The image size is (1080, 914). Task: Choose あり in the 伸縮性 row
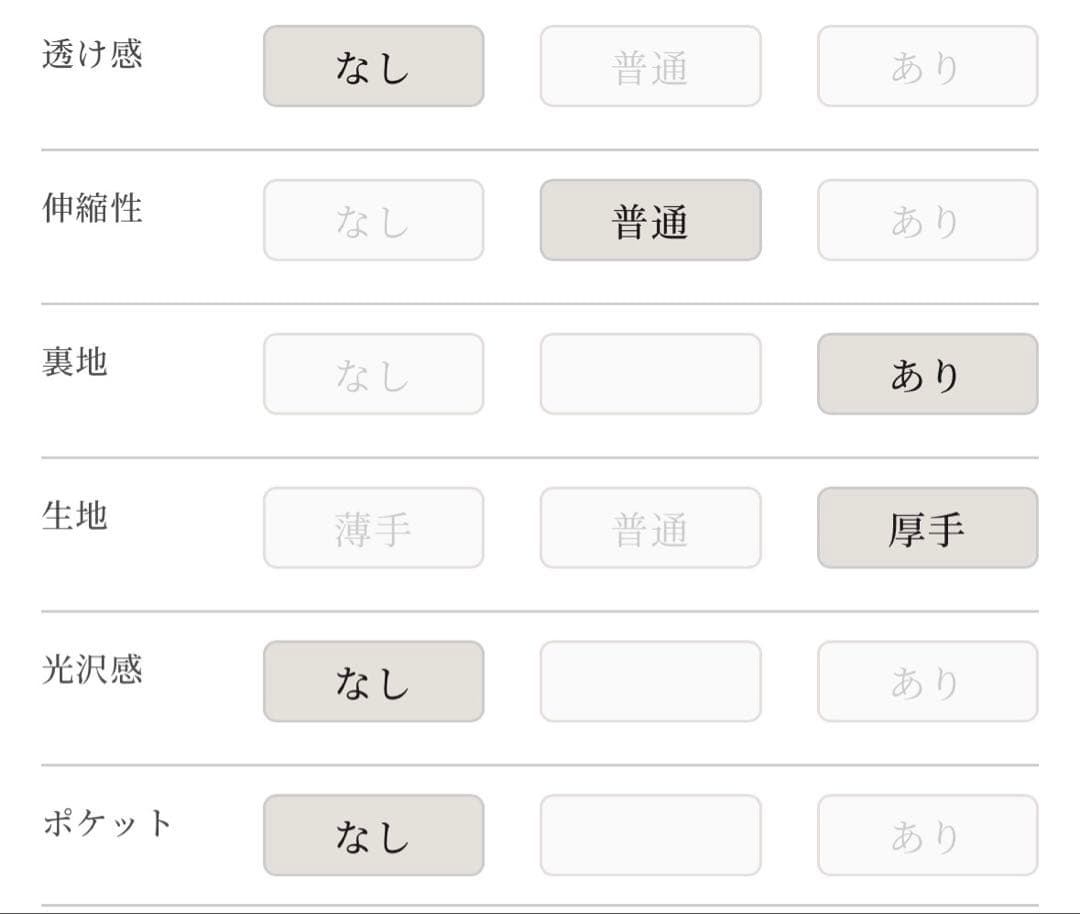coord(927,220)
